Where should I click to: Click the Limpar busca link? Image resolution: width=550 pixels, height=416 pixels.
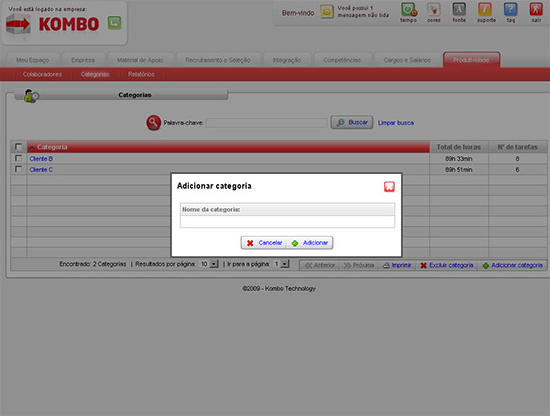(x=396, y=123)
